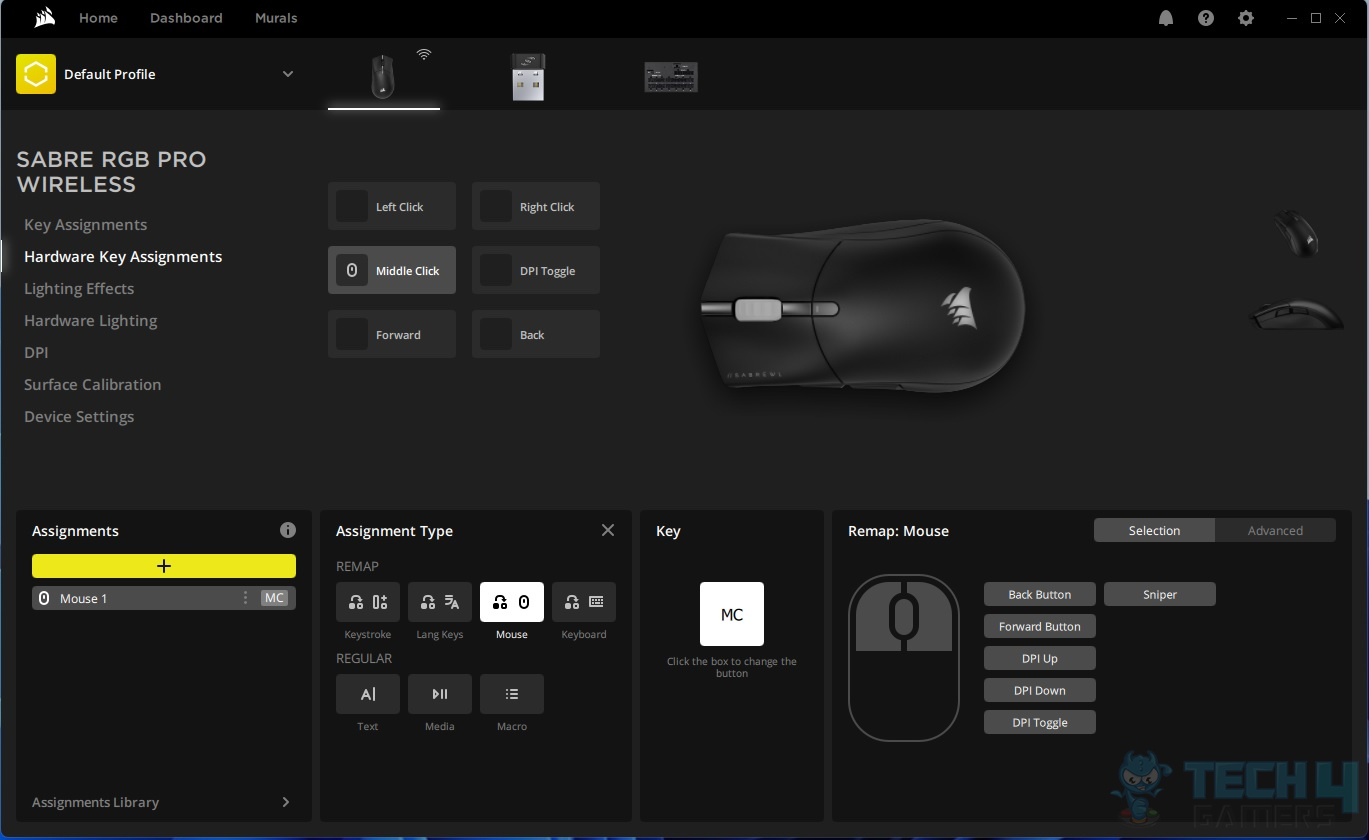
Task: Switch to angled front mouse view
Action: 1296,232
